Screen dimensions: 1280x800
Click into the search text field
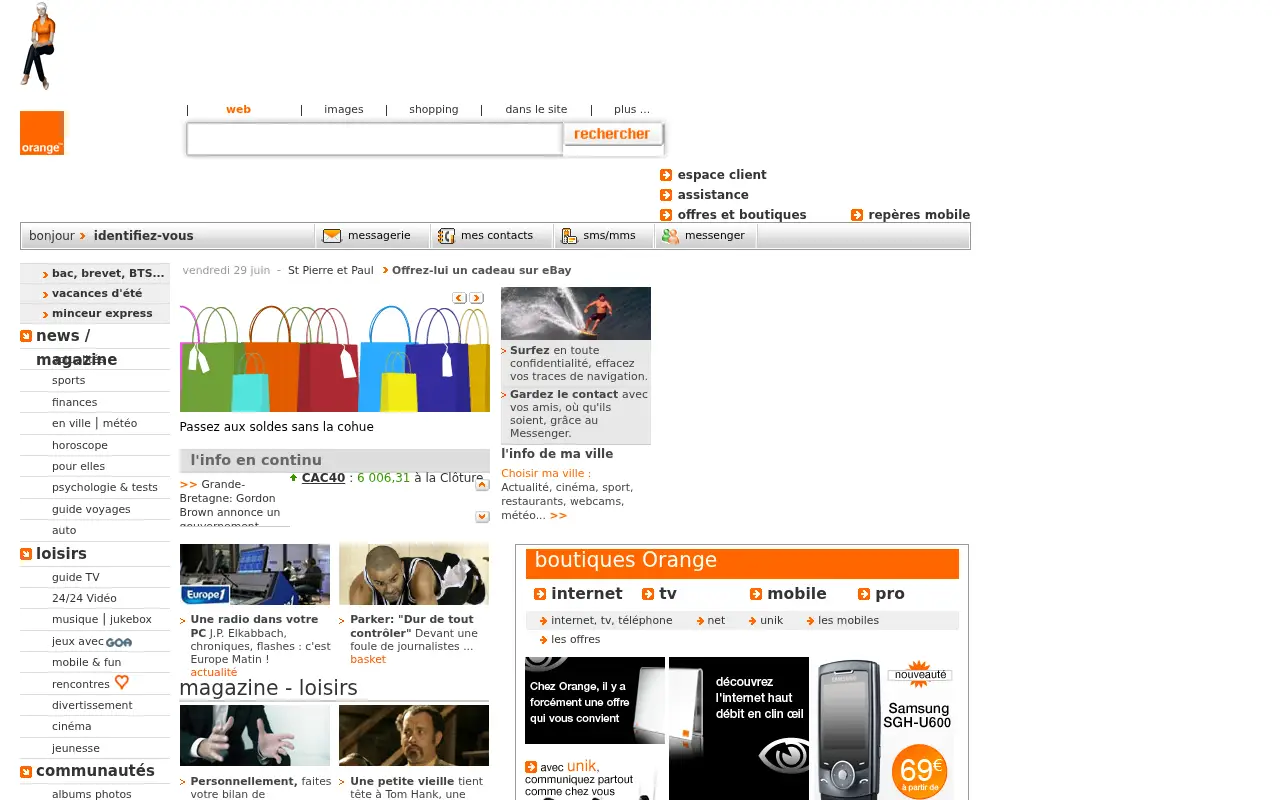click(375, 139)
